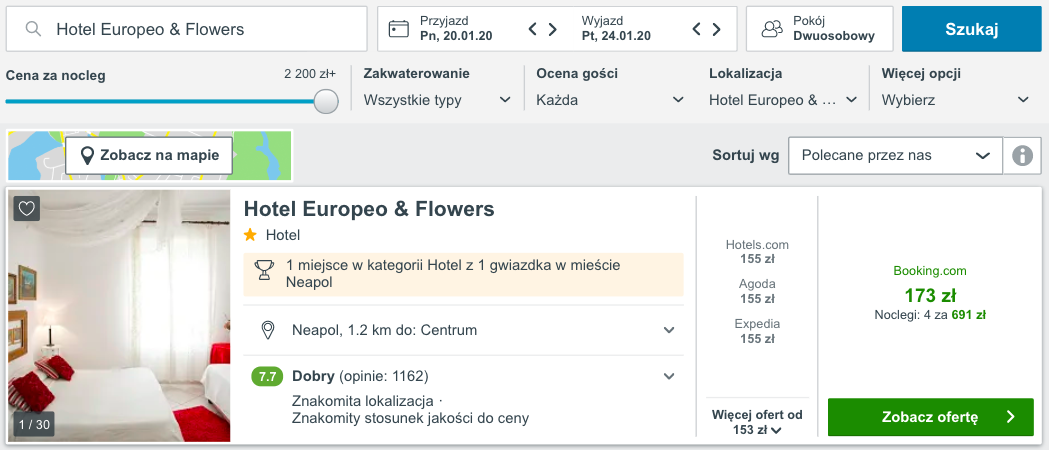1049x450 pixels.
Task: Open the Zakwaterowanie type dropdown
Action: (x=438, y=100)
